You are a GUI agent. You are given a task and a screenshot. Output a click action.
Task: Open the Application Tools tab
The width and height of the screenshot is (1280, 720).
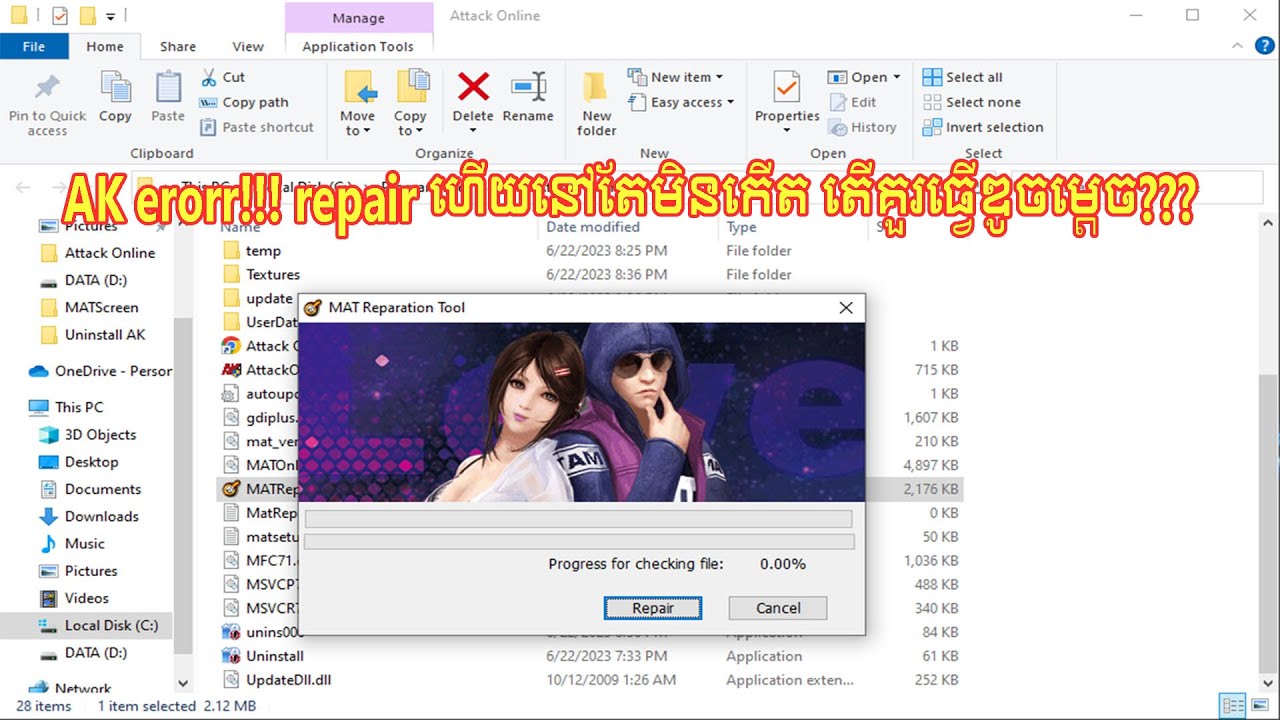[358, 46]
